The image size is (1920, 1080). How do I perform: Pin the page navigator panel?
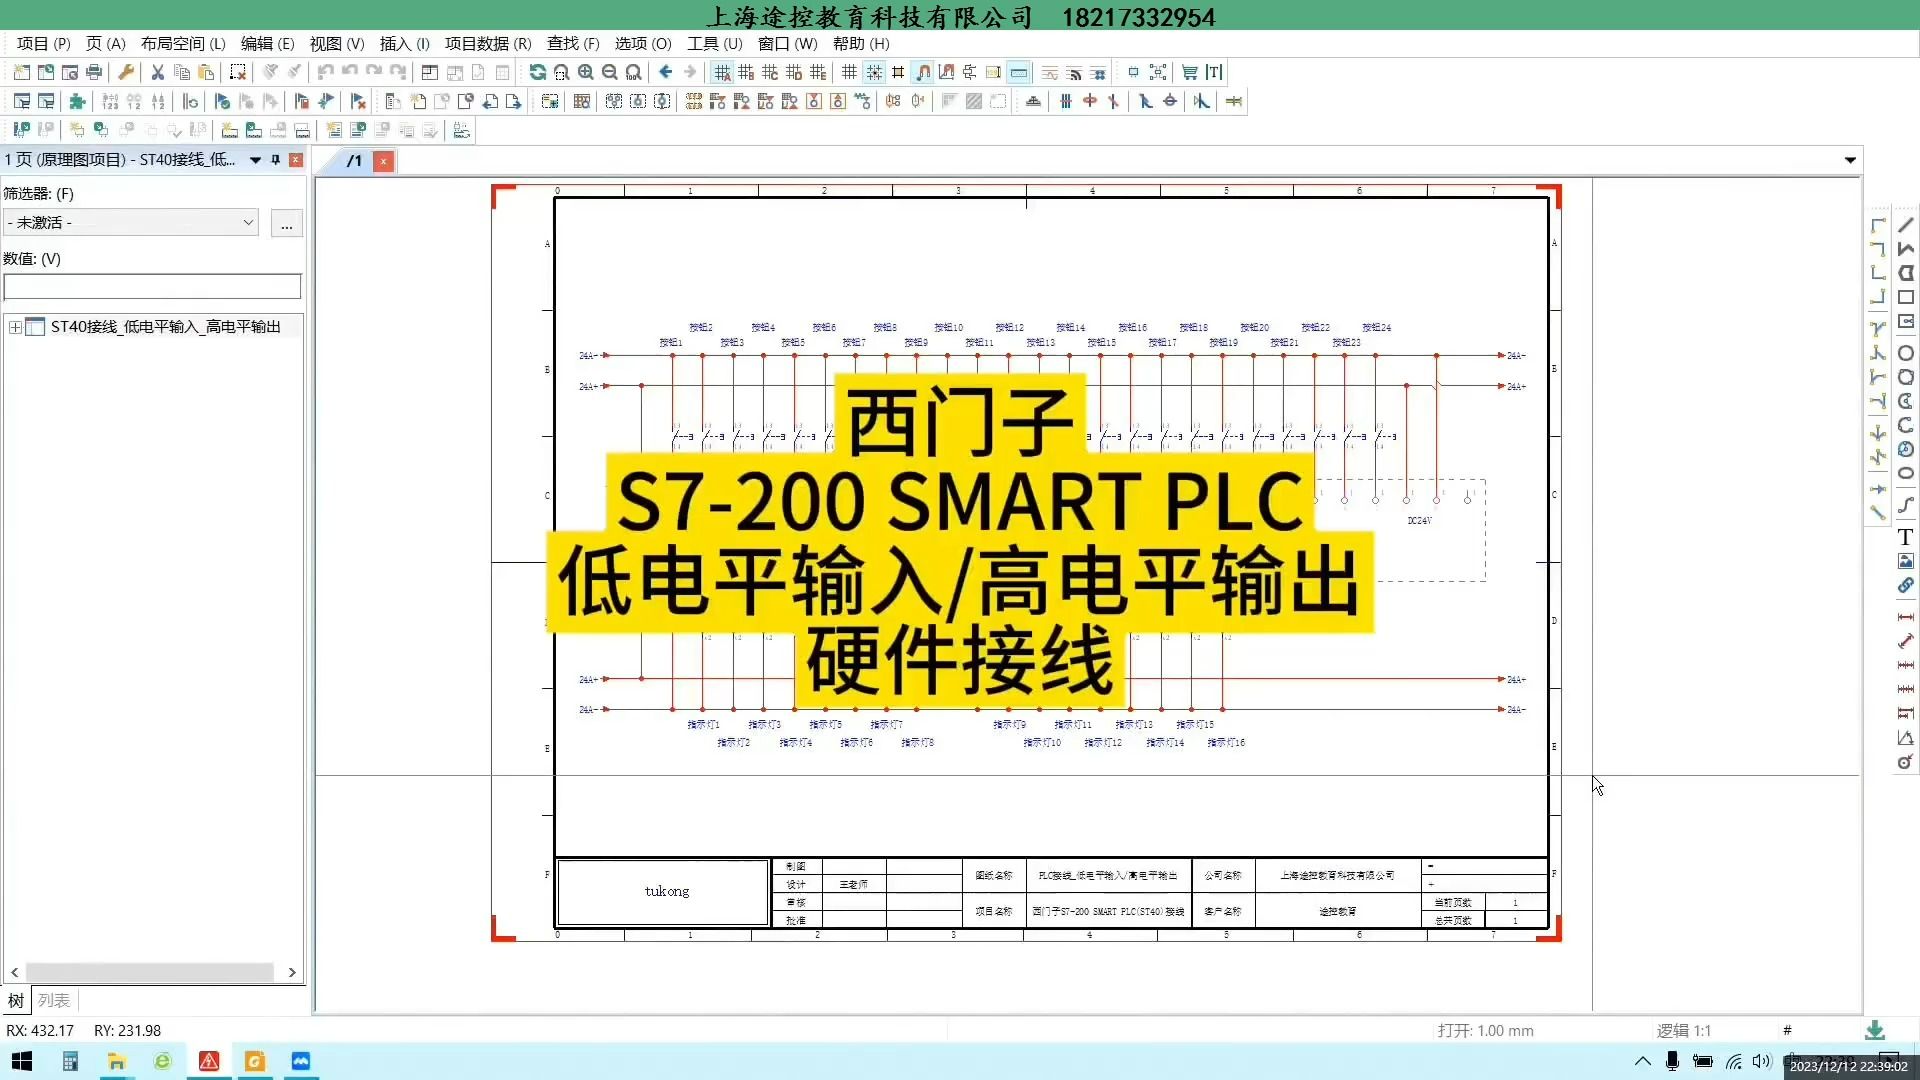pos(276,160)
